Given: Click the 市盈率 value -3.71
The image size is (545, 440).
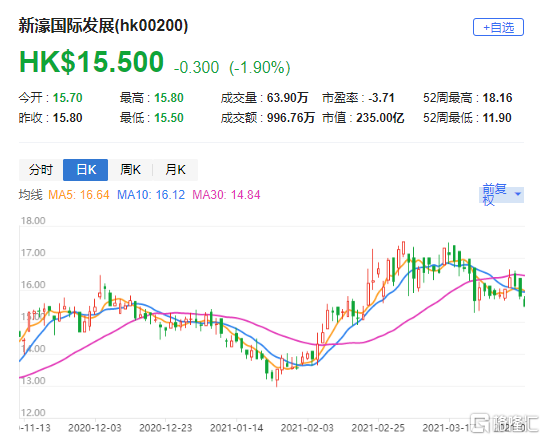Looking at the screenshot, I should 381,98.
